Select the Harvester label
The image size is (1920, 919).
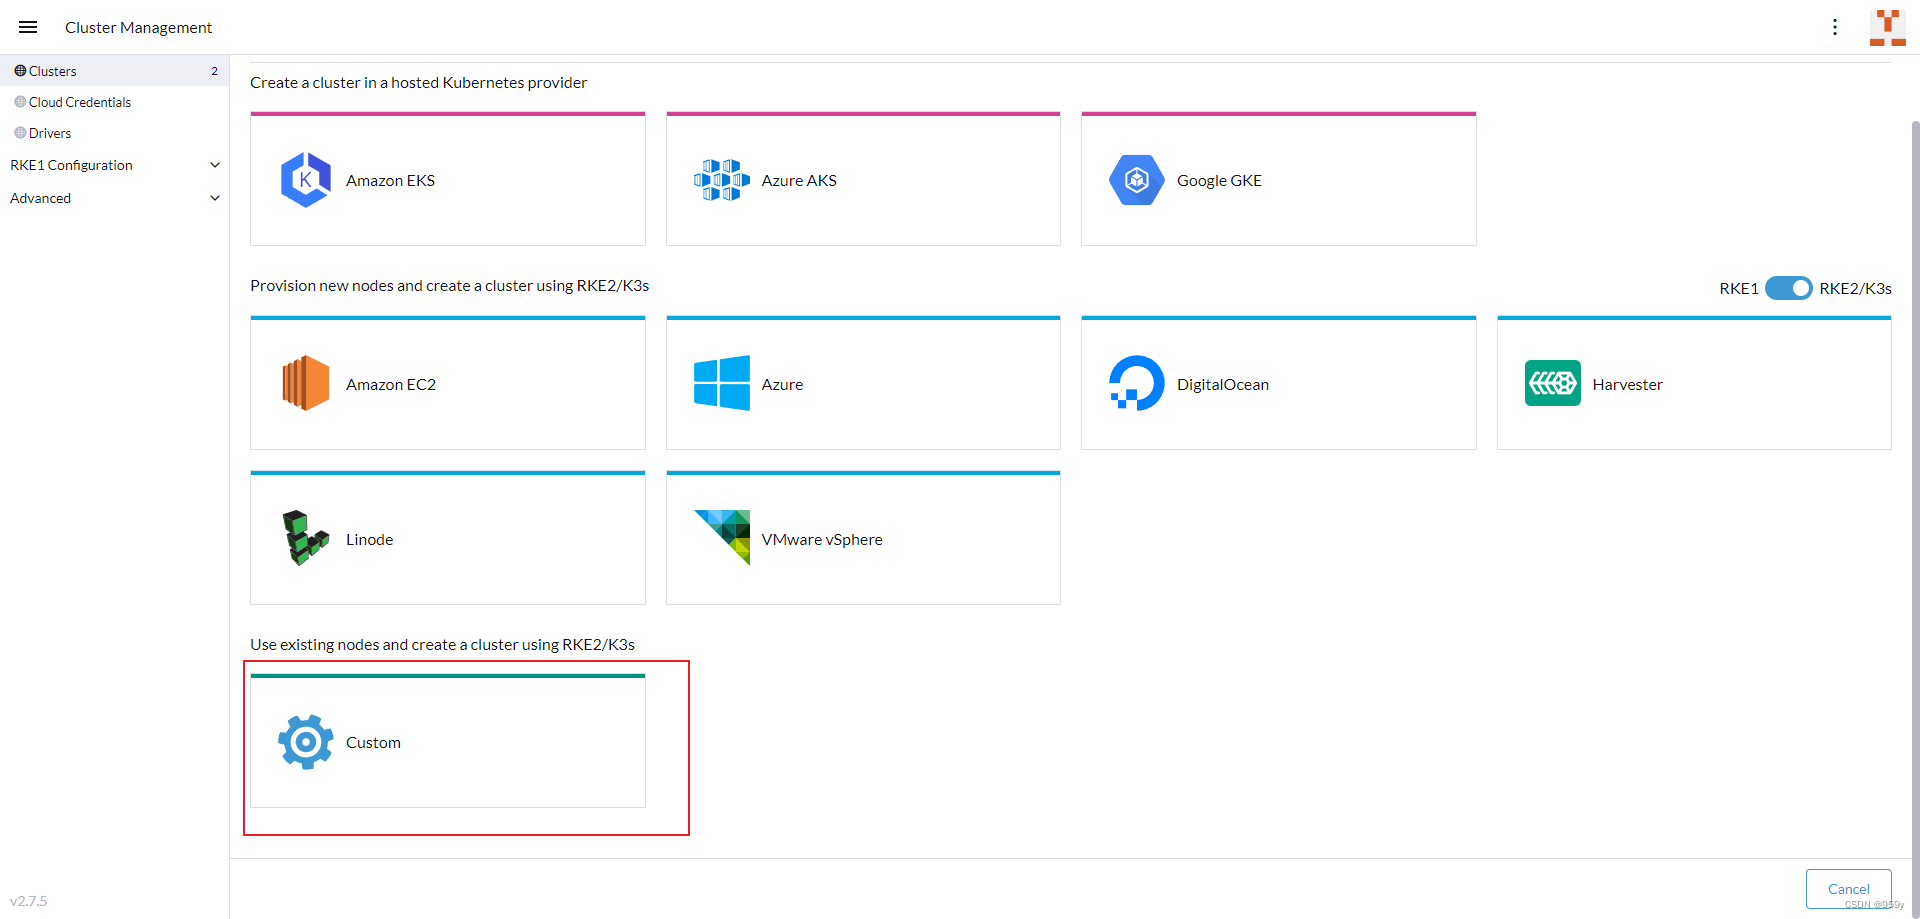pyautogui.click(x=1627, y=384)
